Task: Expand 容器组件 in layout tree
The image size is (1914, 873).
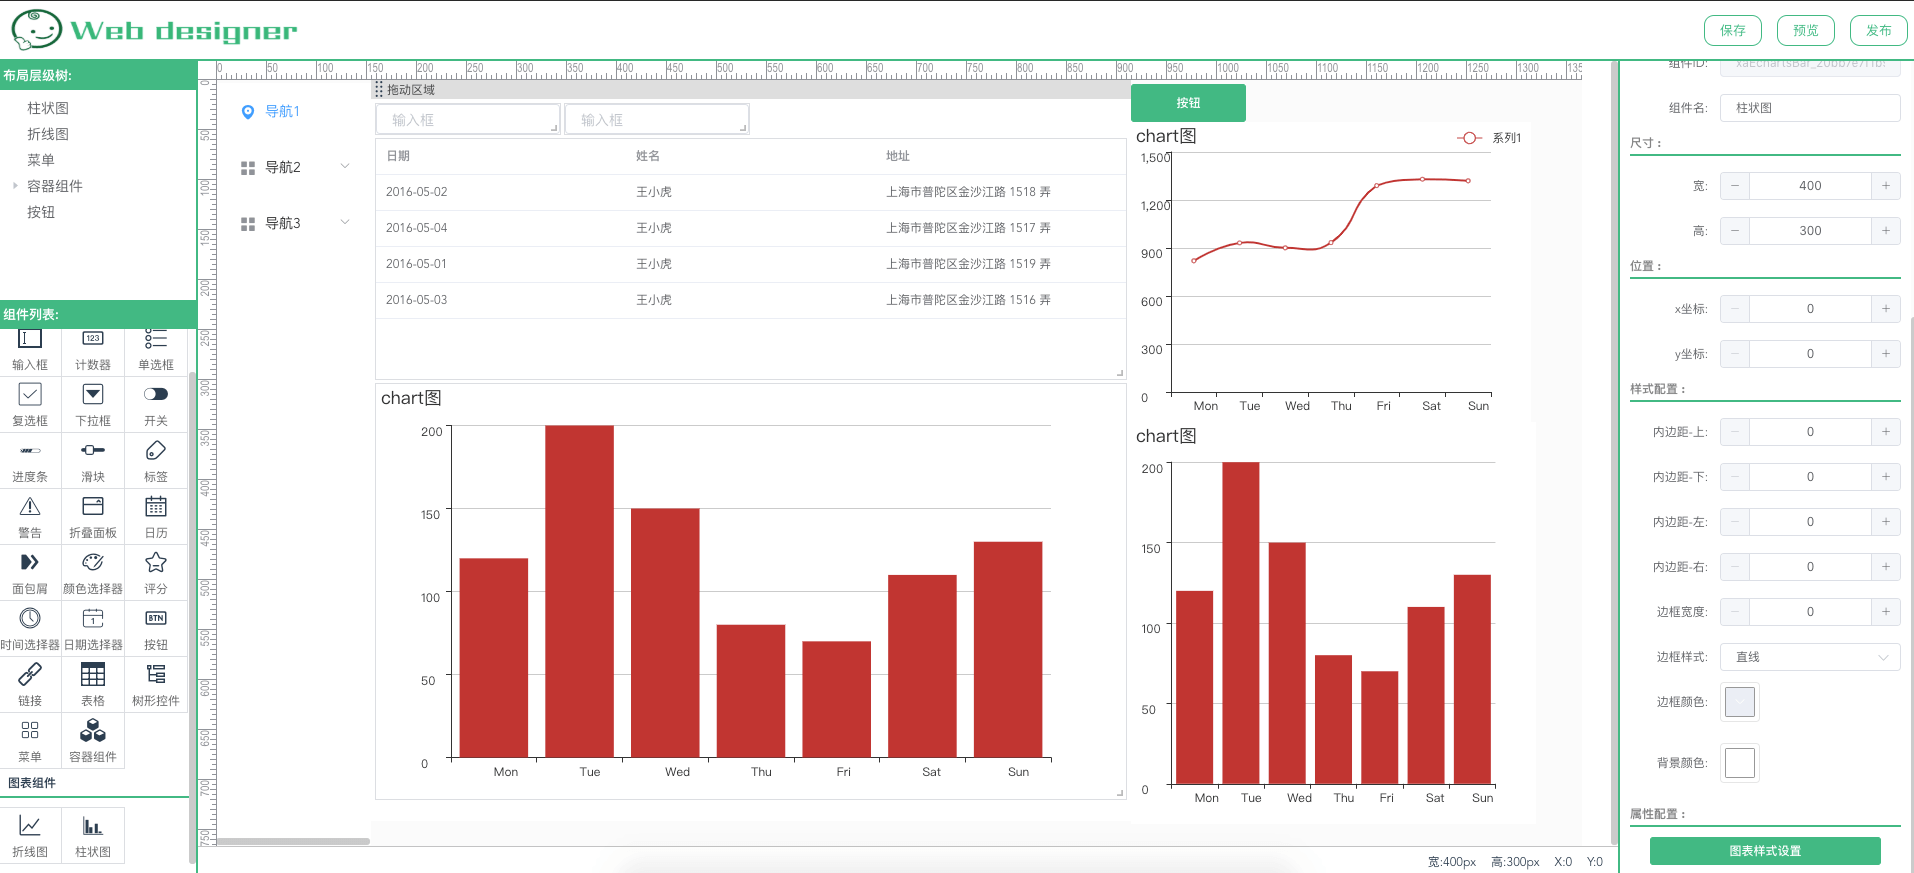Action: (15, 185)
